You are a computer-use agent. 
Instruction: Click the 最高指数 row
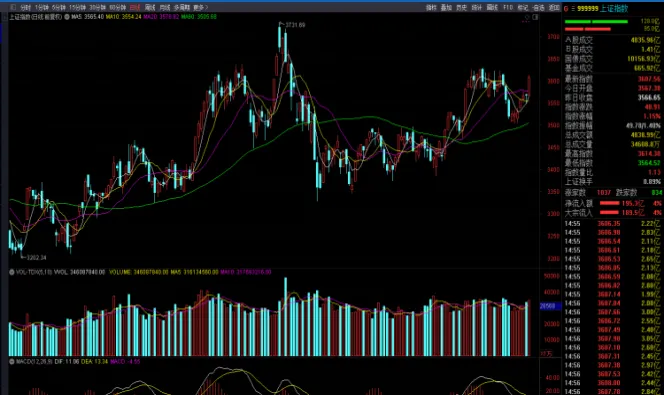pyautogui.click(x=612, y=154)
